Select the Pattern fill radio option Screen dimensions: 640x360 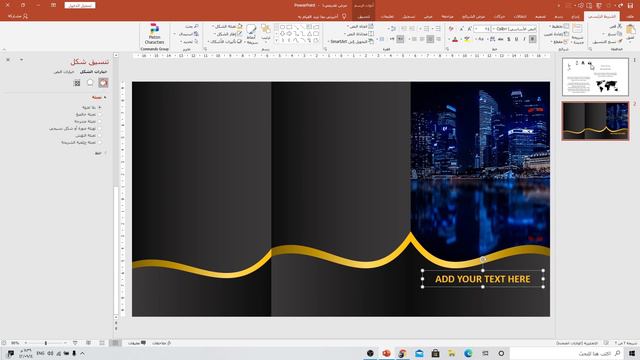click(x=100, y=135)
